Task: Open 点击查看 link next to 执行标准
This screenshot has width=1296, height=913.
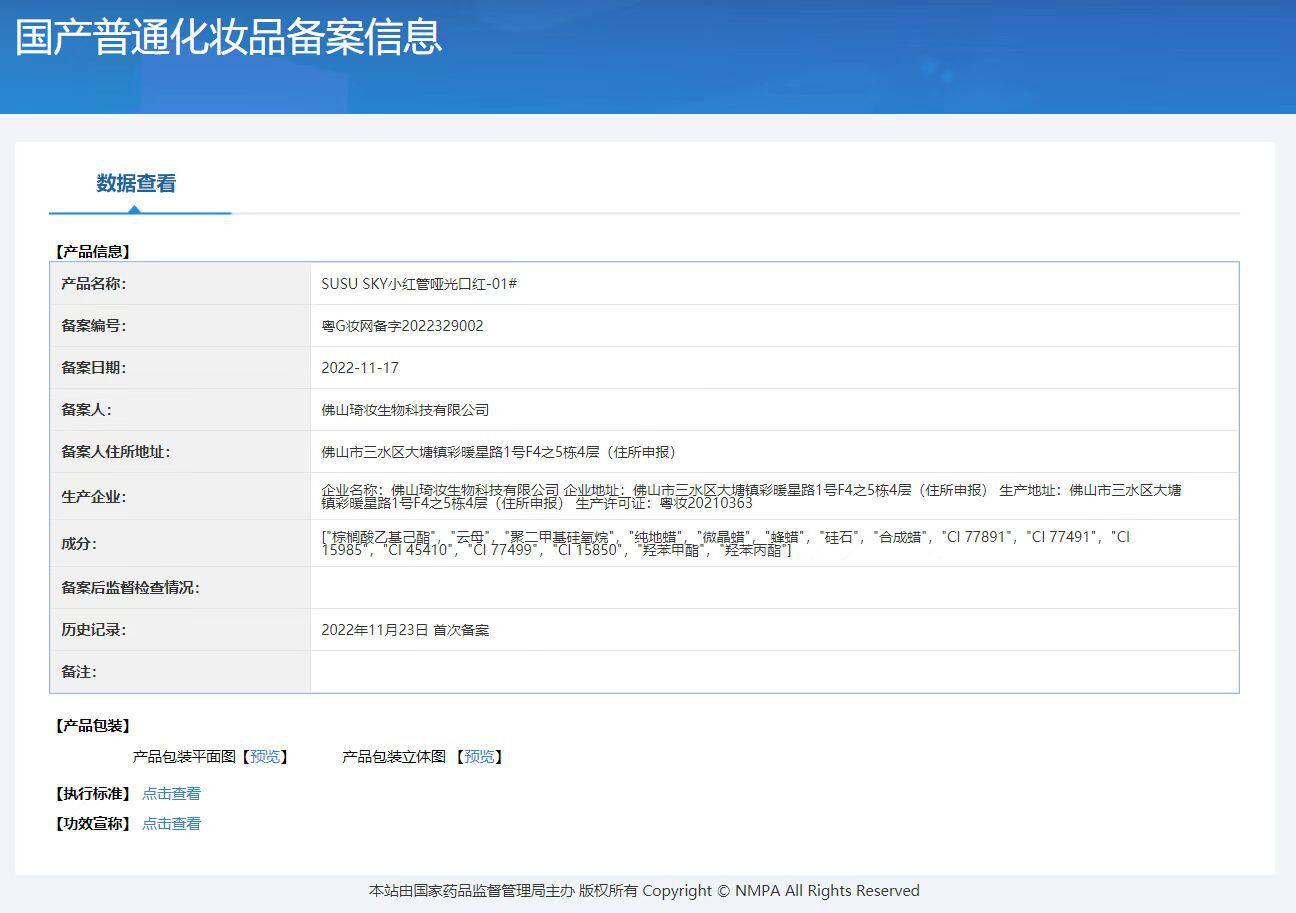Action: tap(171, 794)
